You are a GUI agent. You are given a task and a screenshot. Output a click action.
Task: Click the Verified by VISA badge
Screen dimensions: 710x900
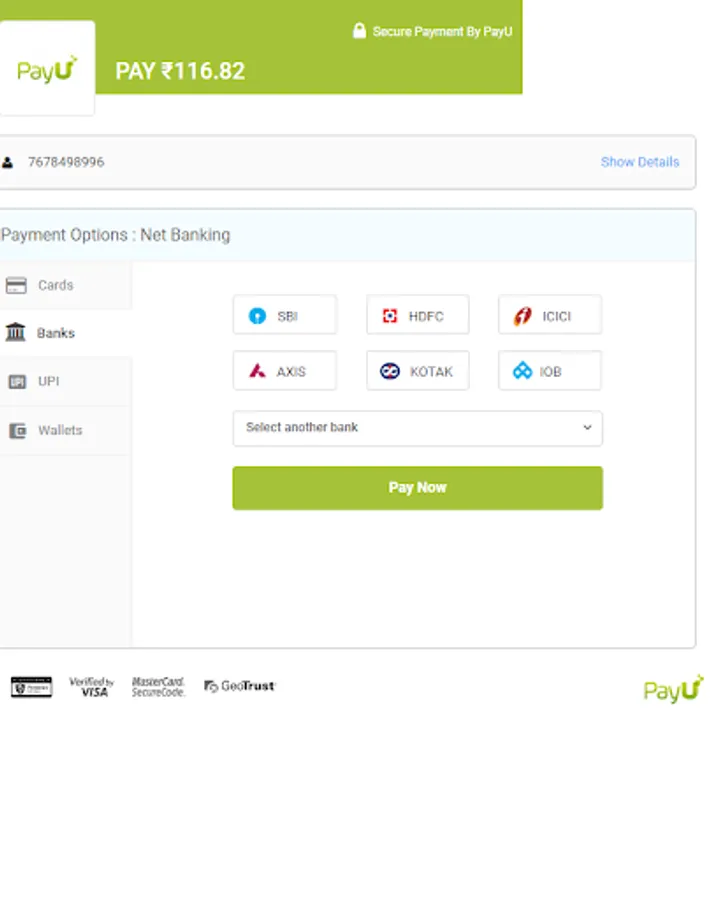click(92, 687)
